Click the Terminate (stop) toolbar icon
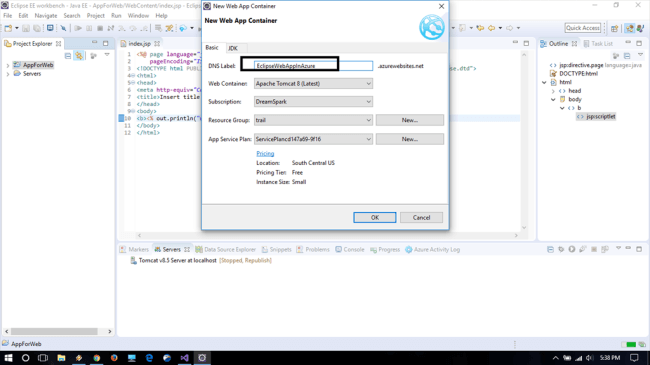This screenshot has width=650, height=365. (x=100, y=28)
